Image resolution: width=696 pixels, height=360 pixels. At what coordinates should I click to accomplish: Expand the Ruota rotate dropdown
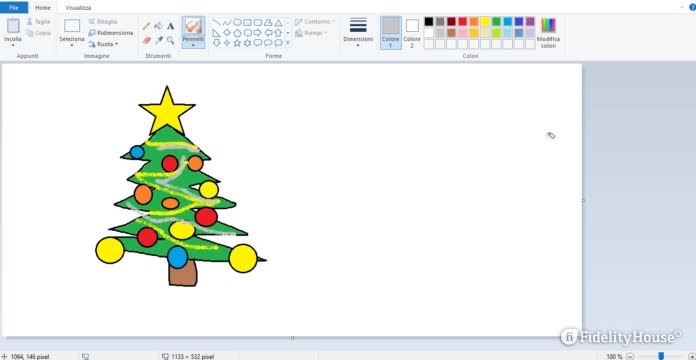104,44
